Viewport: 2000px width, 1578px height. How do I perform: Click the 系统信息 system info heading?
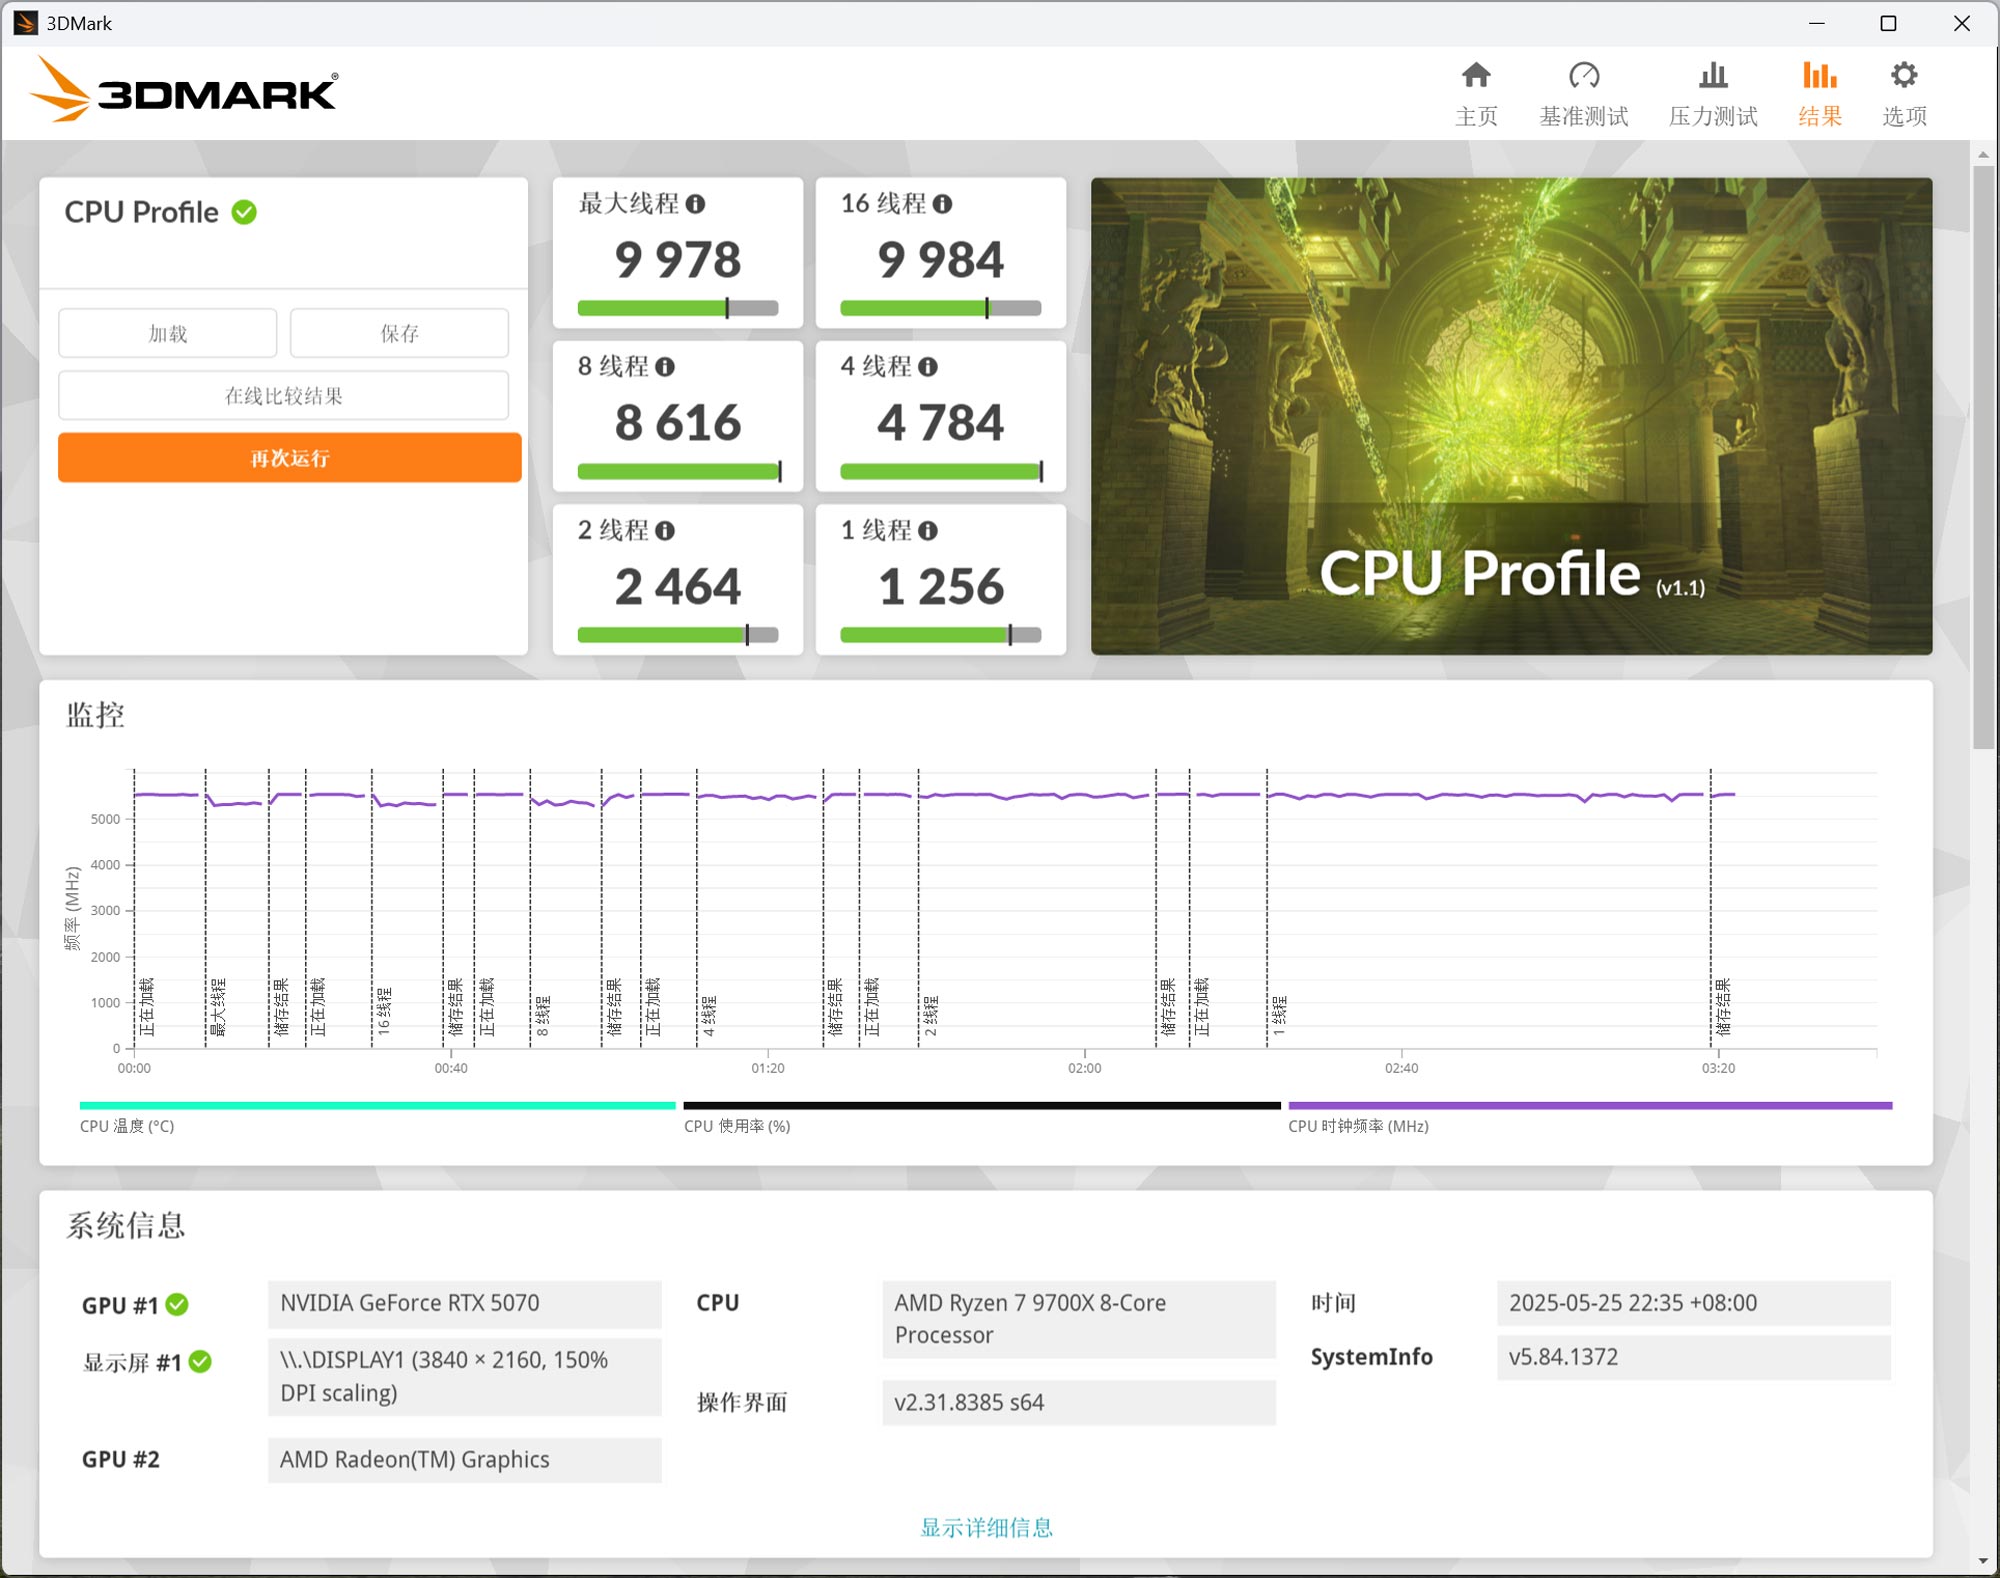point(126,1225)
